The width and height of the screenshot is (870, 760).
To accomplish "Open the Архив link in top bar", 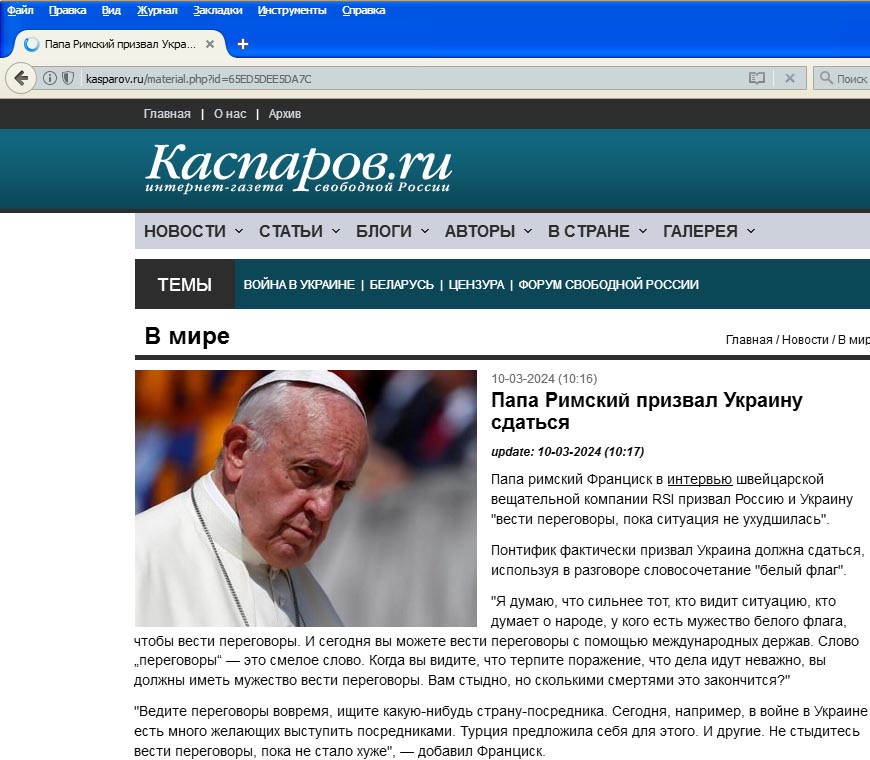I will pos(285,114).
